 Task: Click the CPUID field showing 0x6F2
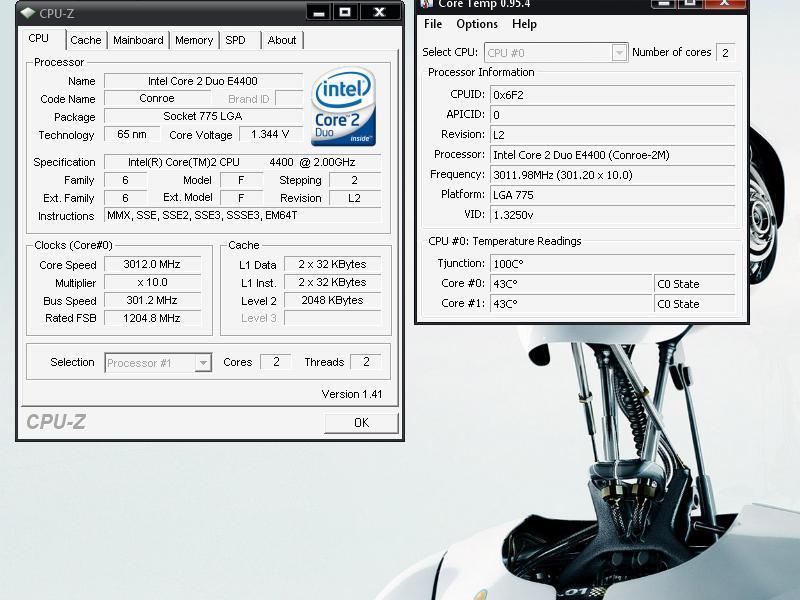click(x=612, y=95)
